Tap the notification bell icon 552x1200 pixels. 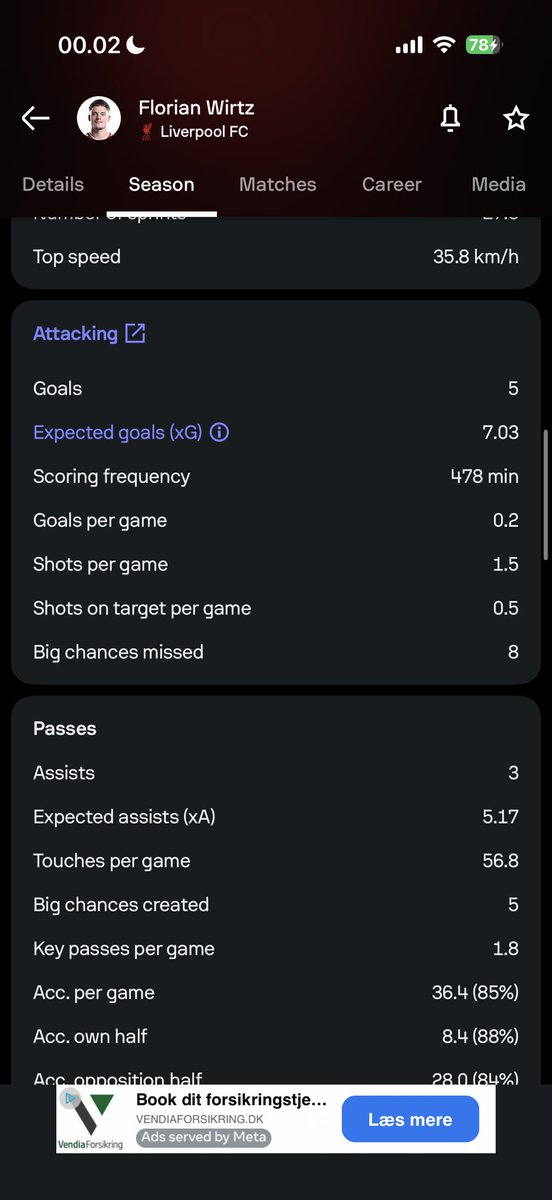pyautogui.click(x=450, y=118)
